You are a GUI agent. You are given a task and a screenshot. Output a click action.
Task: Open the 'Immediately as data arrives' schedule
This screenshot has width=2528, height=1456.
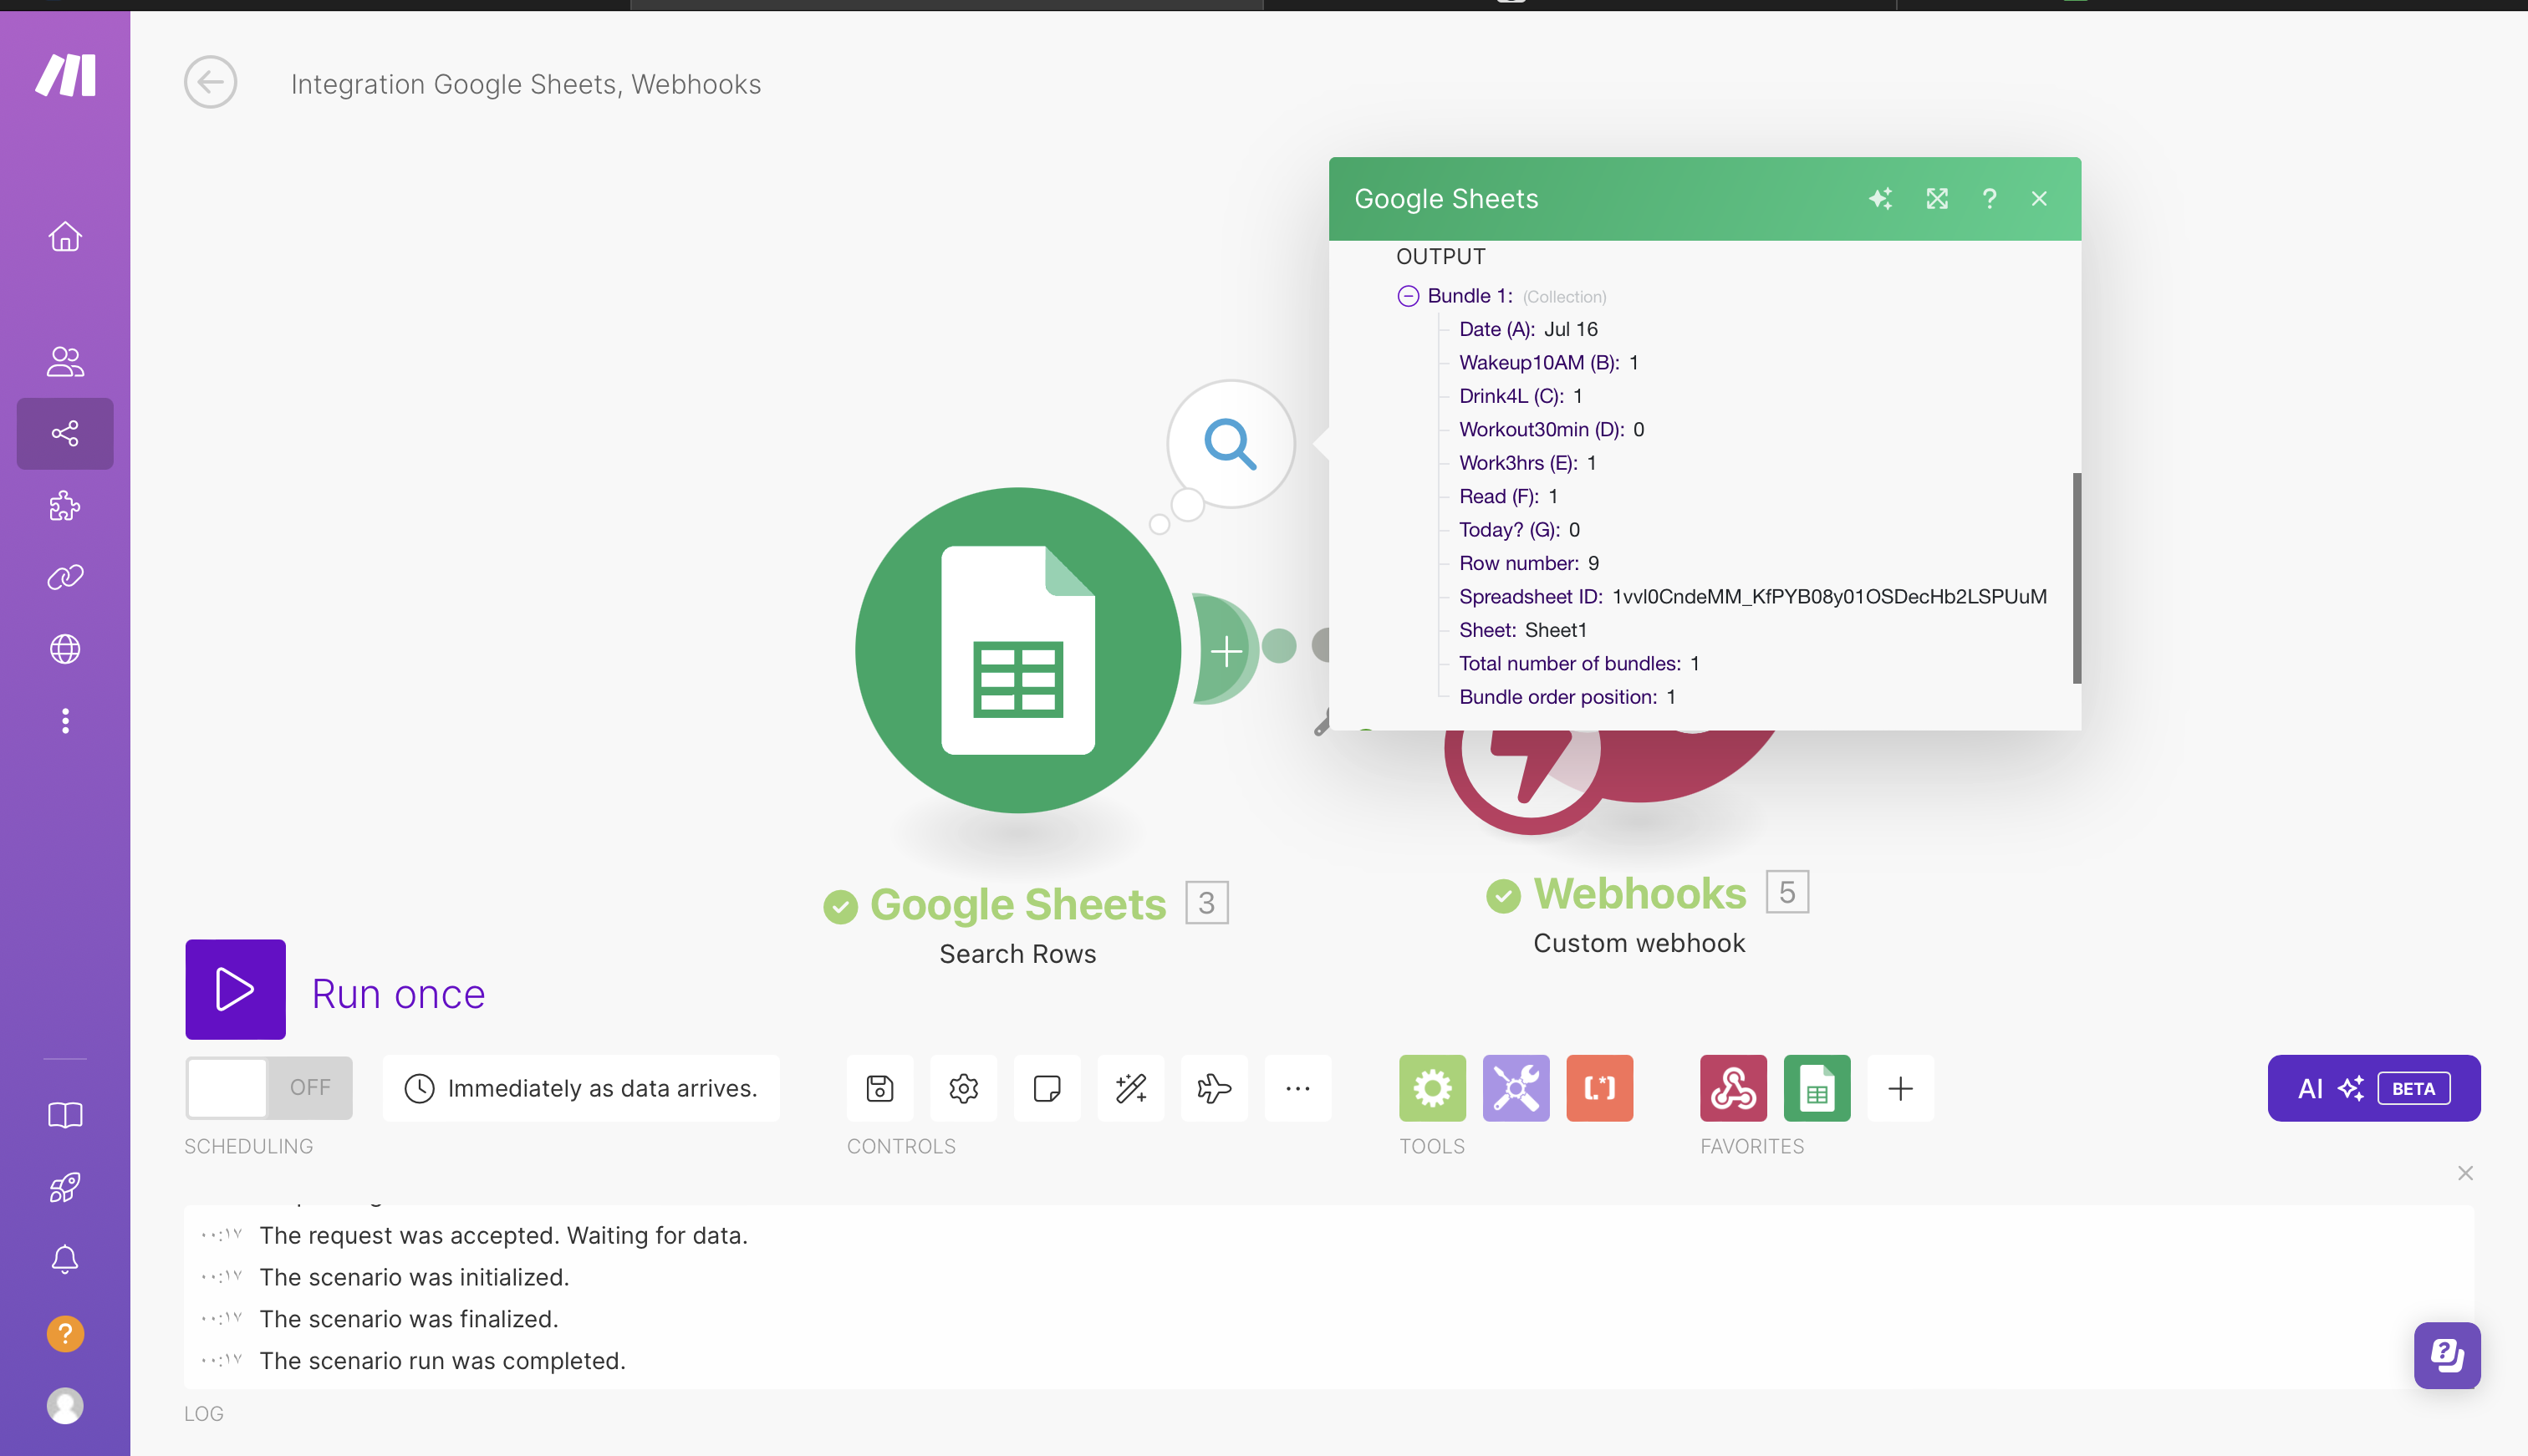[581, 1088]
